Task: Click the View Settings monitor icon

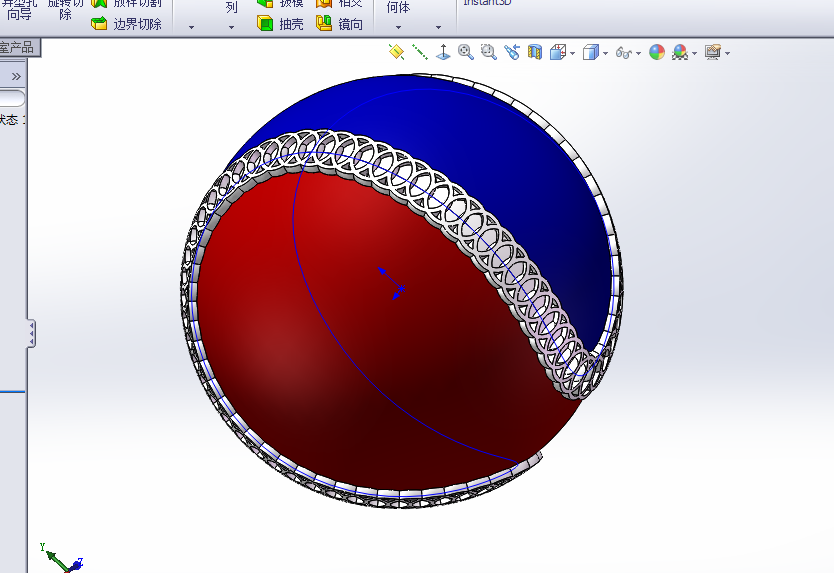Action: point(713,52)
